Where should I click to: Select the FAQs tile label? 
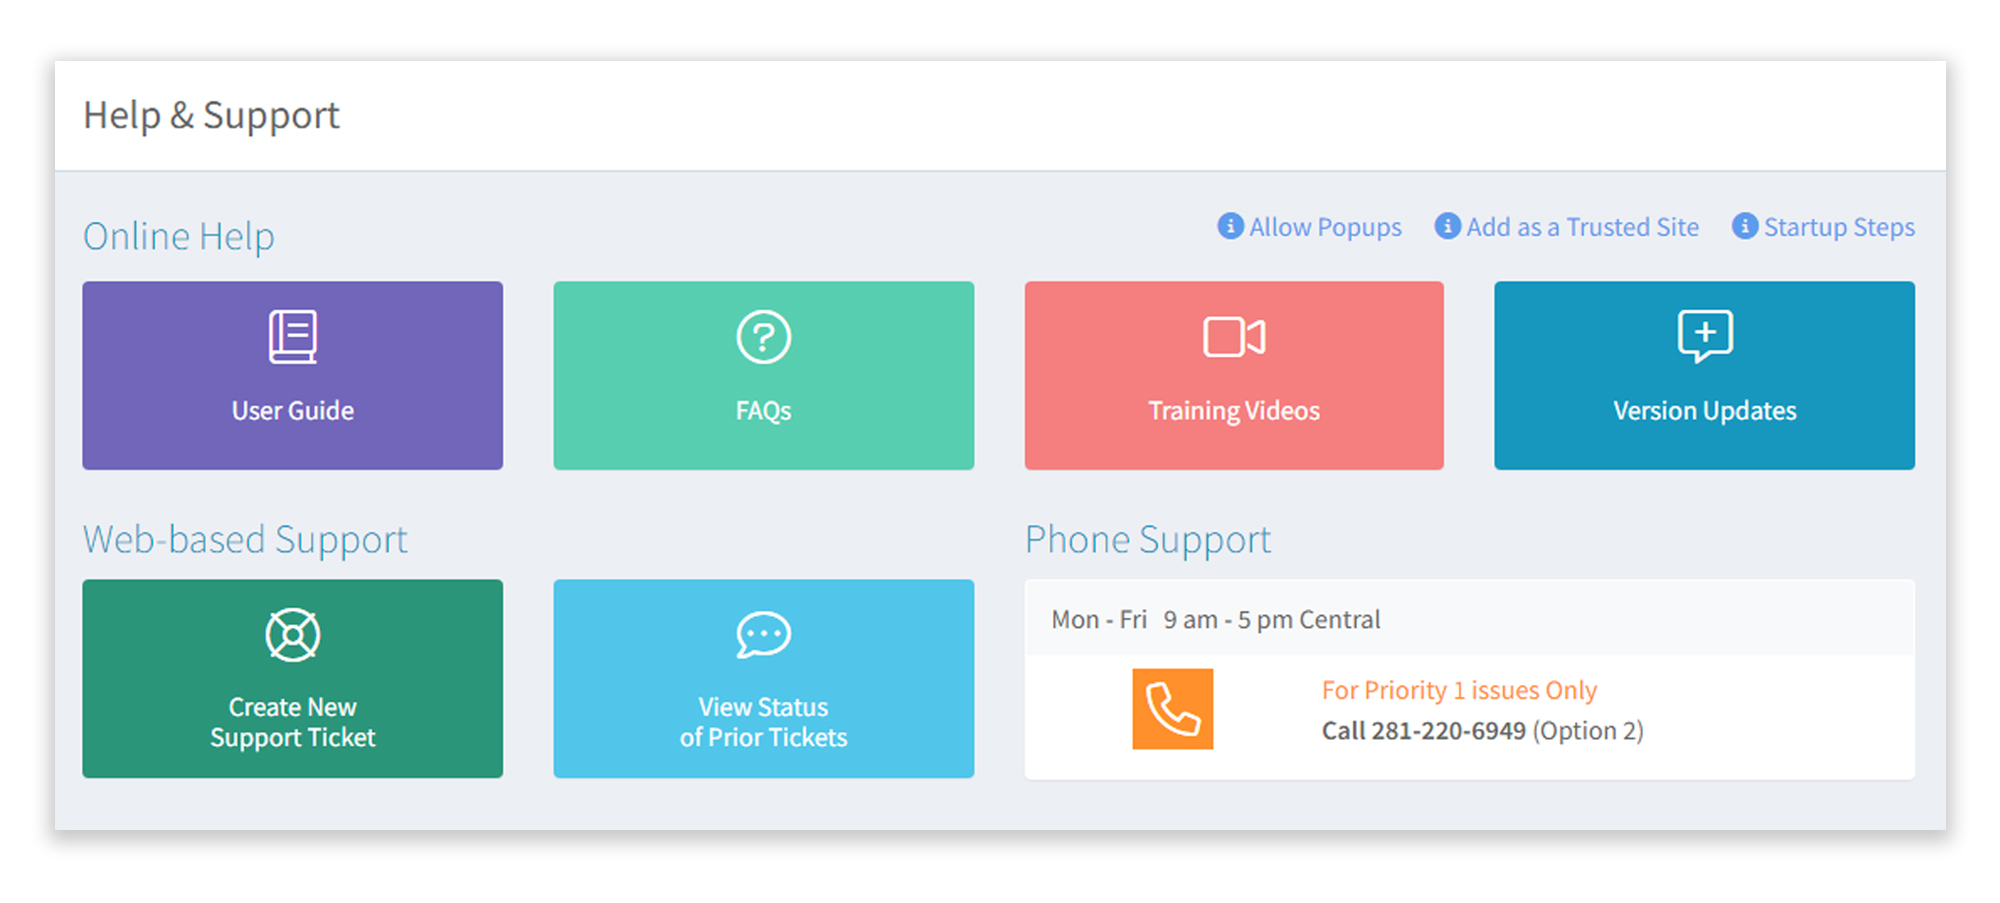coord(763,411)
